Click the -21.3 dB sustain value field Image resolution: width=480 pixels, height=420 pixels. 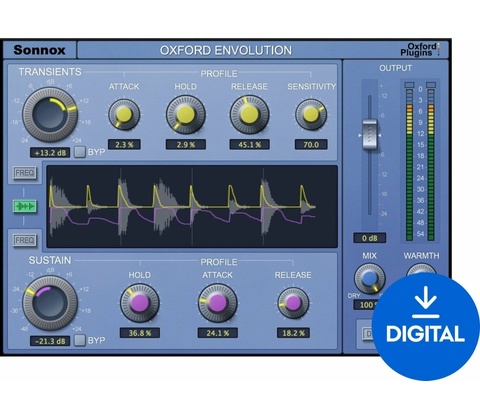(x=50, y=341)
